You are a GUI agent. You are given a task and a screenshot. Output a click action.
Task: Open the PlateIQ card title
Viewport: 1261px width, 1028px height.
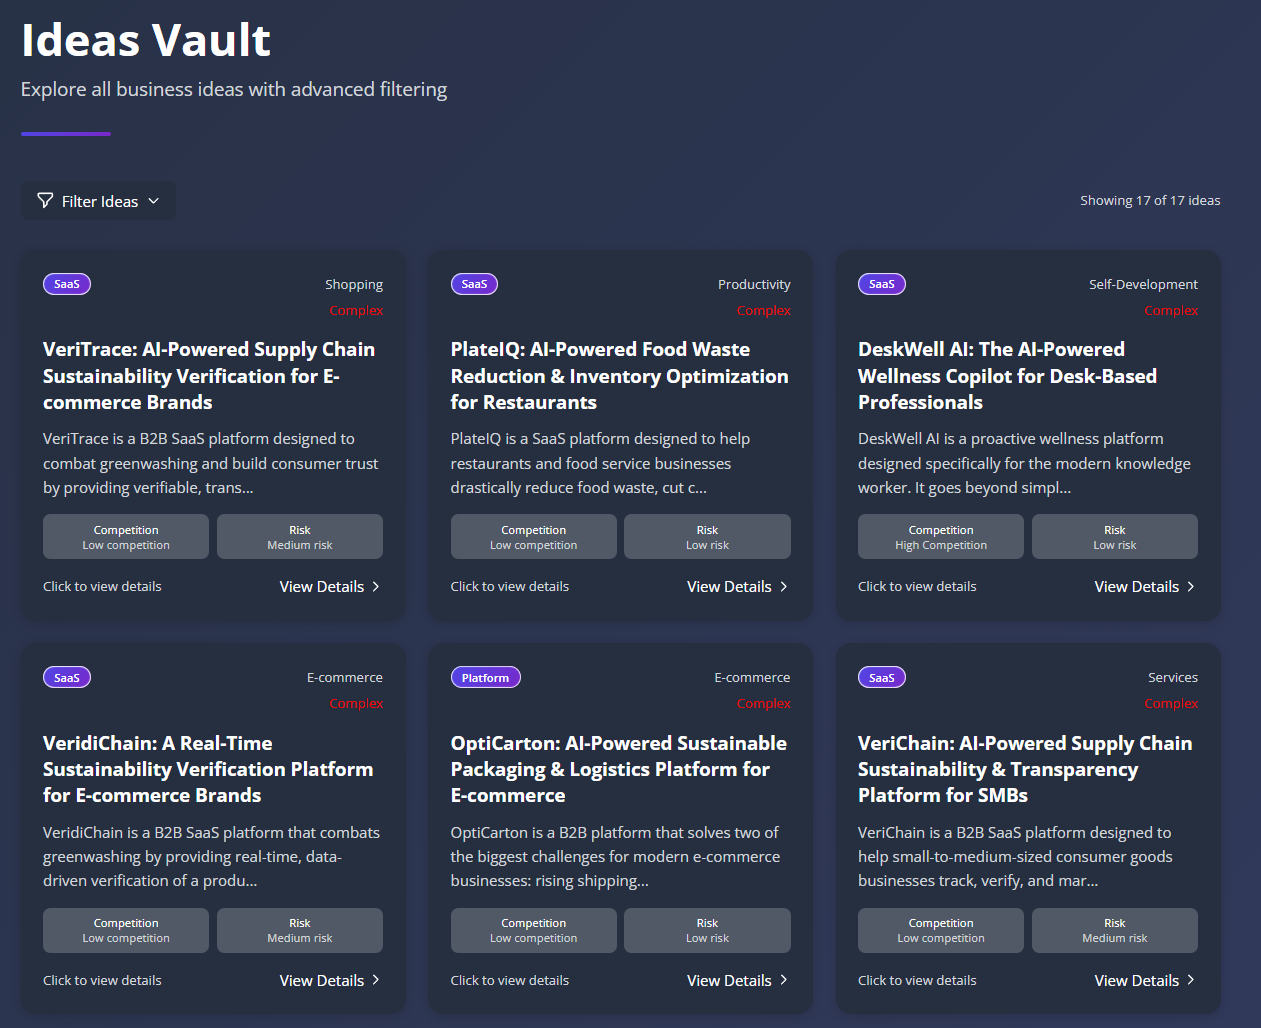tap(619, 376)
